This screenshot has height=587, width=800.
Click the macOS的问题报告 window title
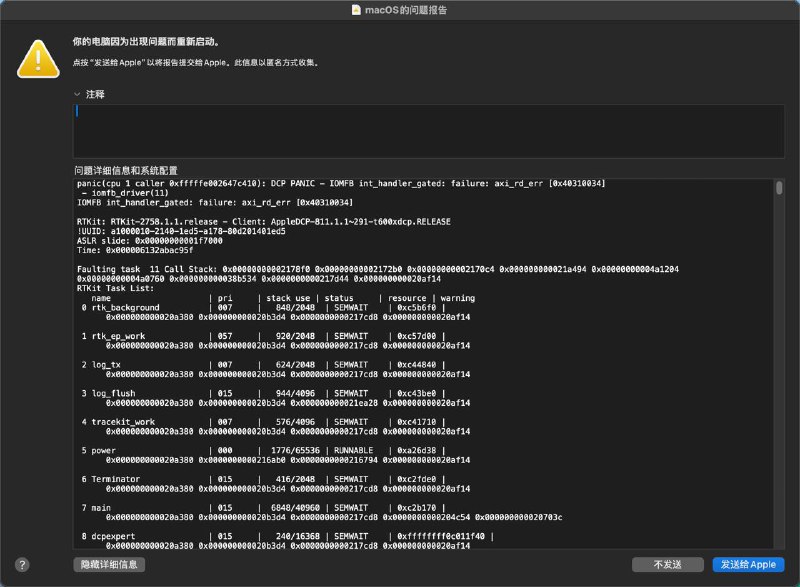coord(406,10)
